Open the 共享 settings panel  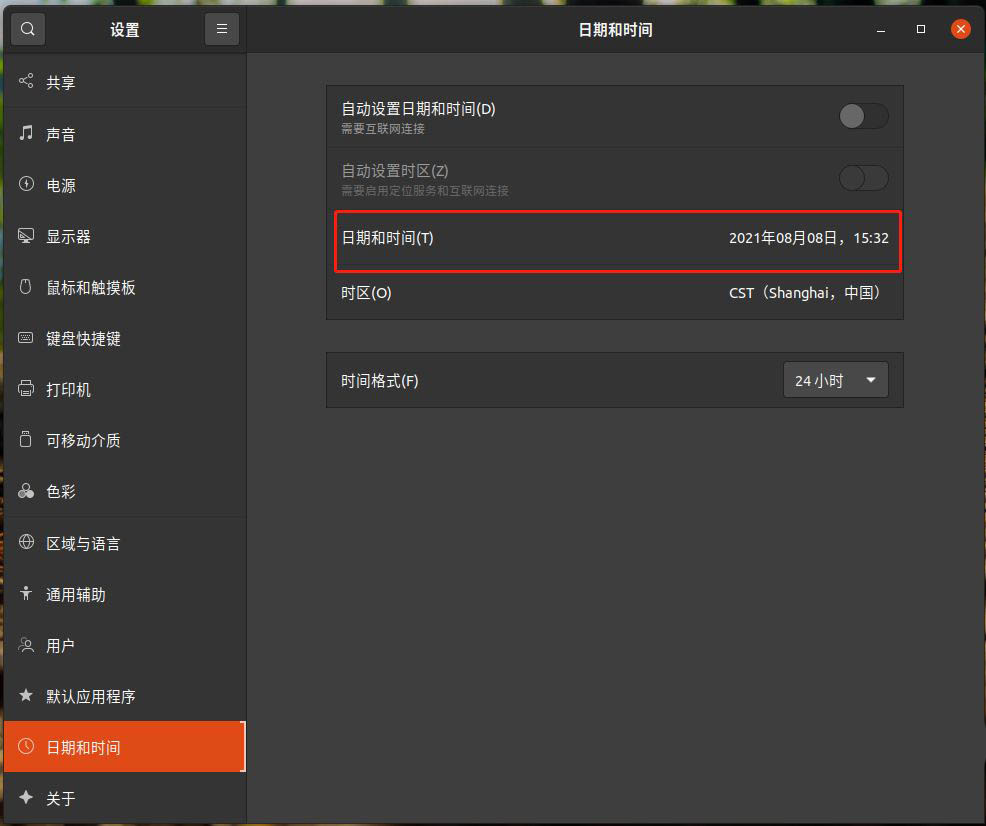pyautogui.click(x=125, y=82)
